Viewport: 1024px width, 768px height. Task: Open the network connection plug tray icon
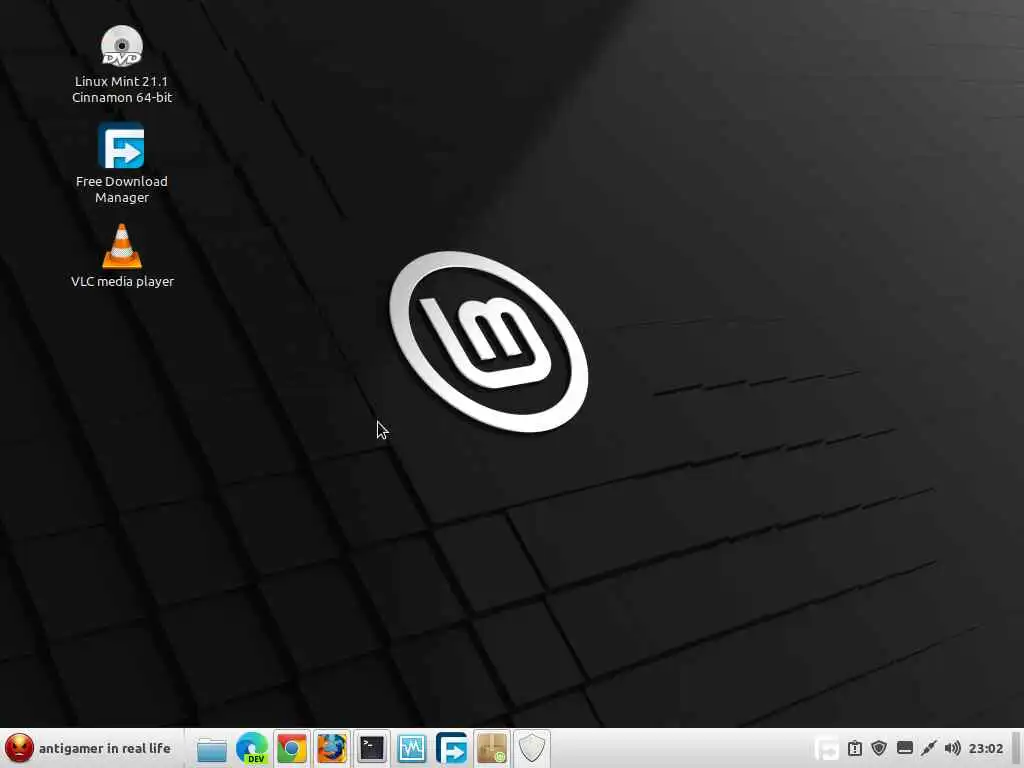[929, 748]
